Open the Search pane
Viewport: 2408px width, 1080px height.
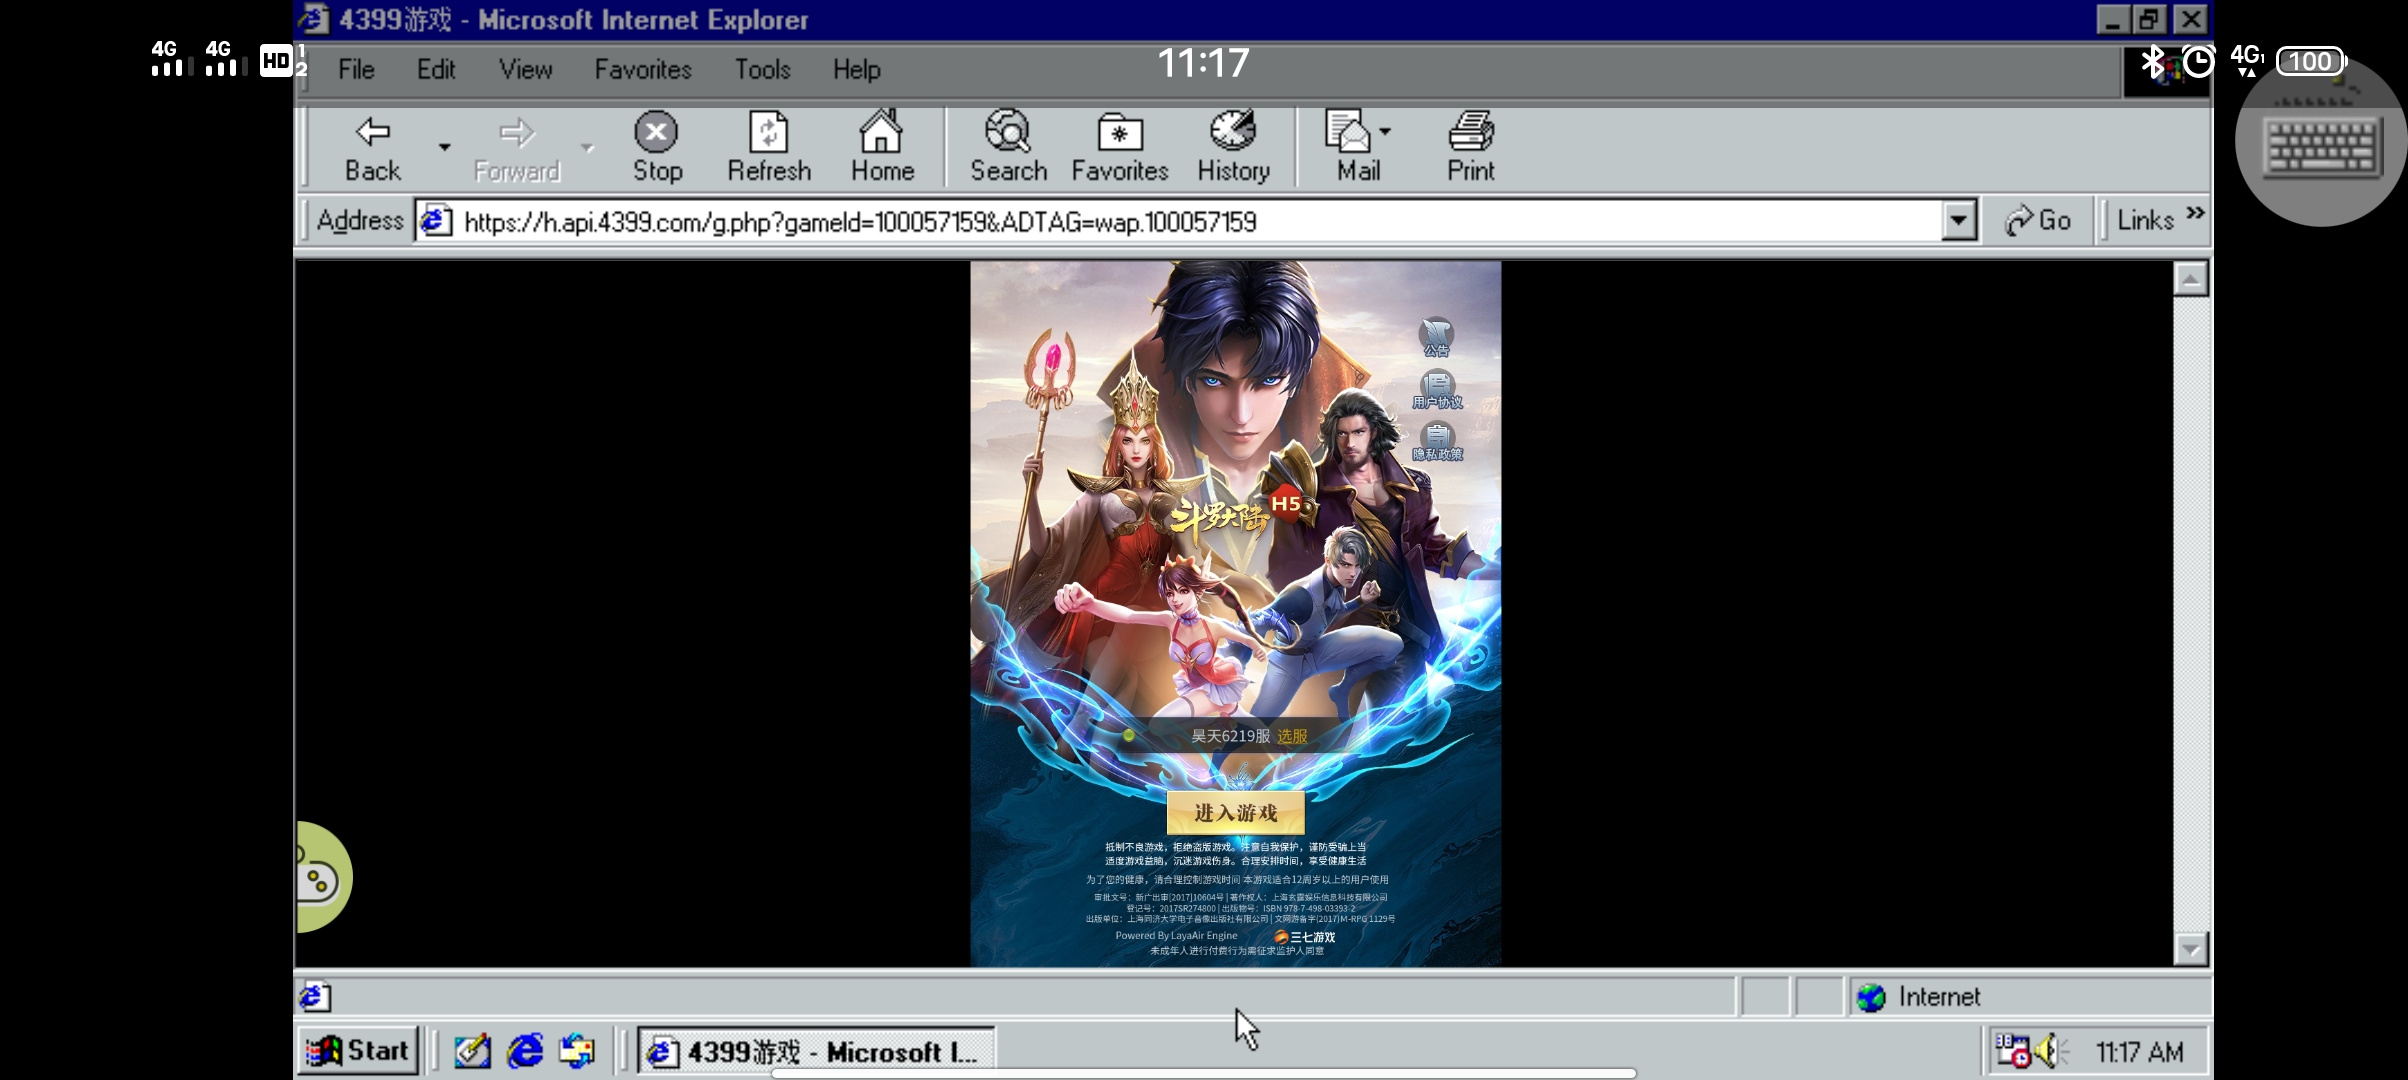tap(1008, 148)
